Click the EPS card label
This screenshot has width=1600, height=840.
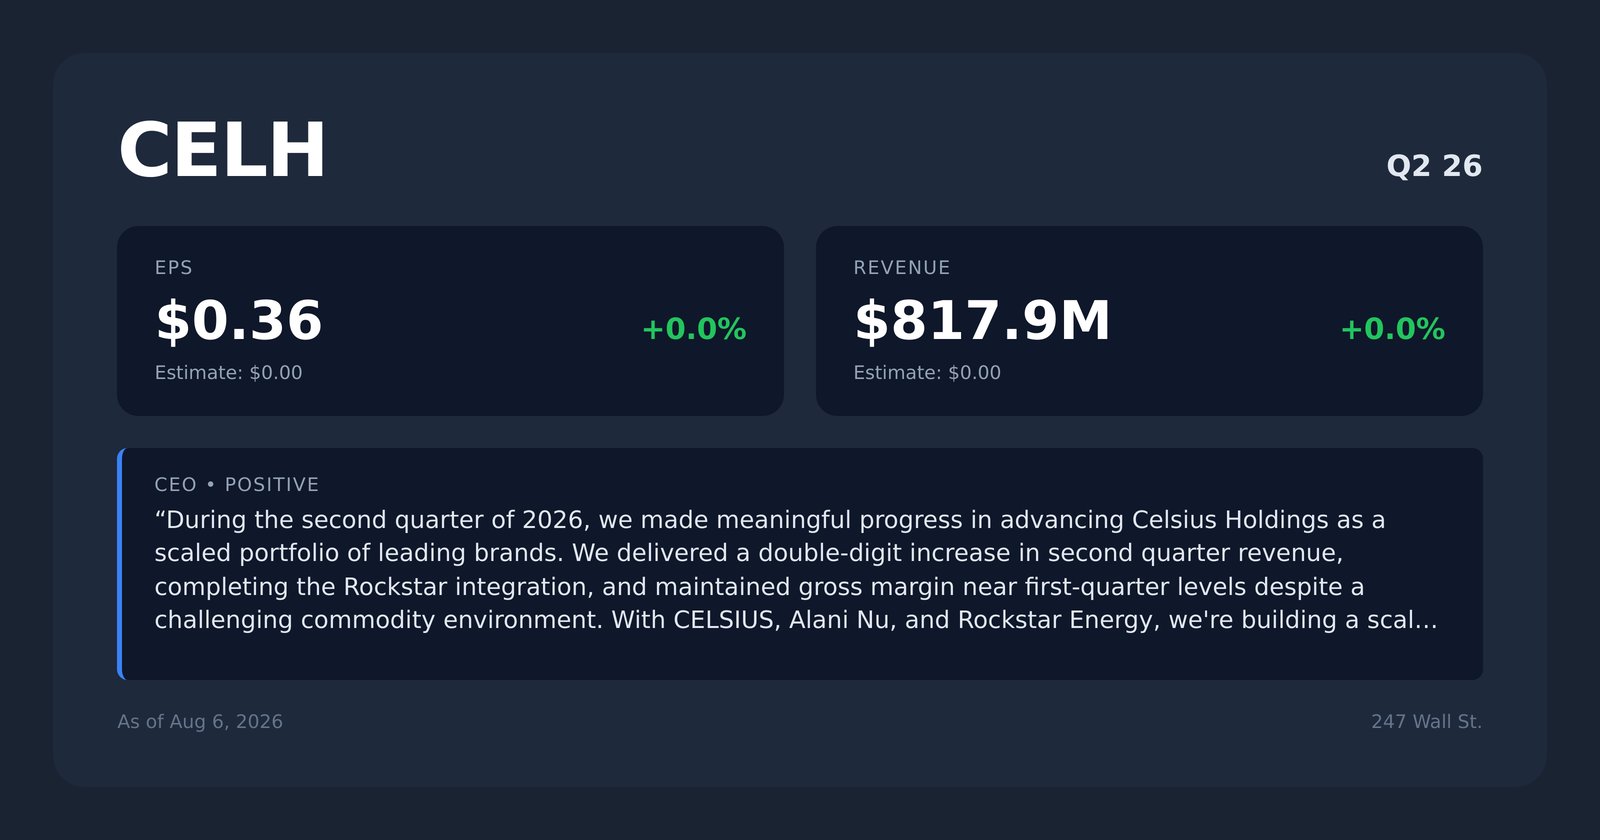coord(174,268)
